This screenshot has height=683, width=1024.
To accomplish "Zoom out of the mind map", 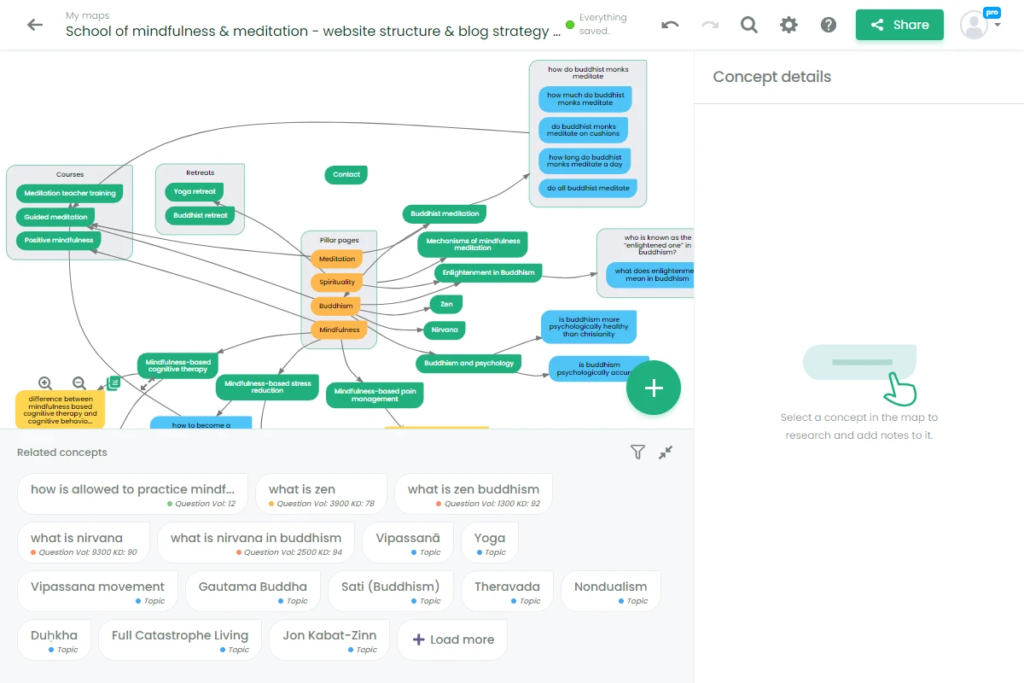I will [78, 382].
